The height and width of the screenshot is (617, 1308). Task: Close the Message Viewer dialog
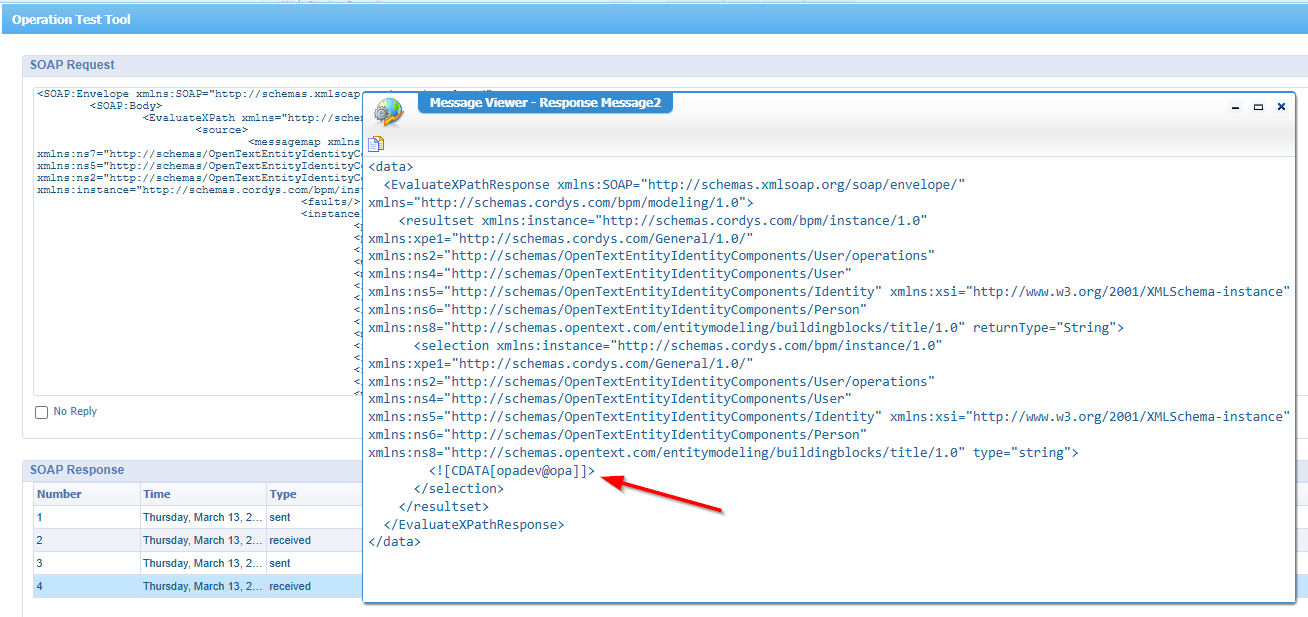1281,106
